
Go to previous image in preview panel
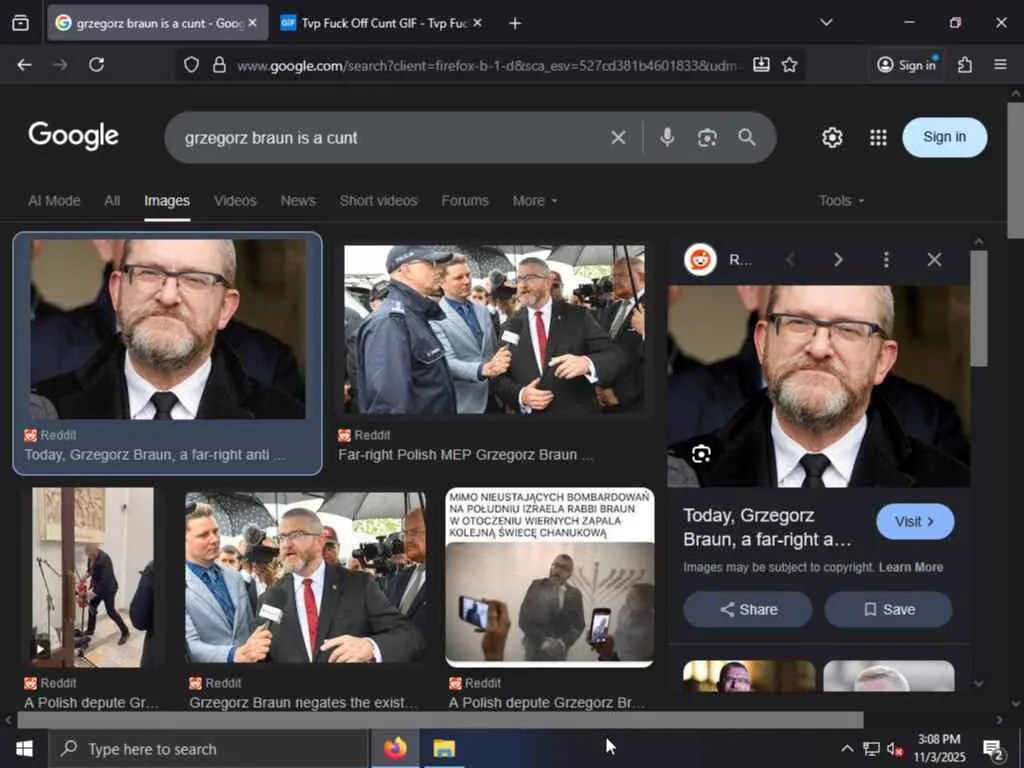tap(790, 260)
